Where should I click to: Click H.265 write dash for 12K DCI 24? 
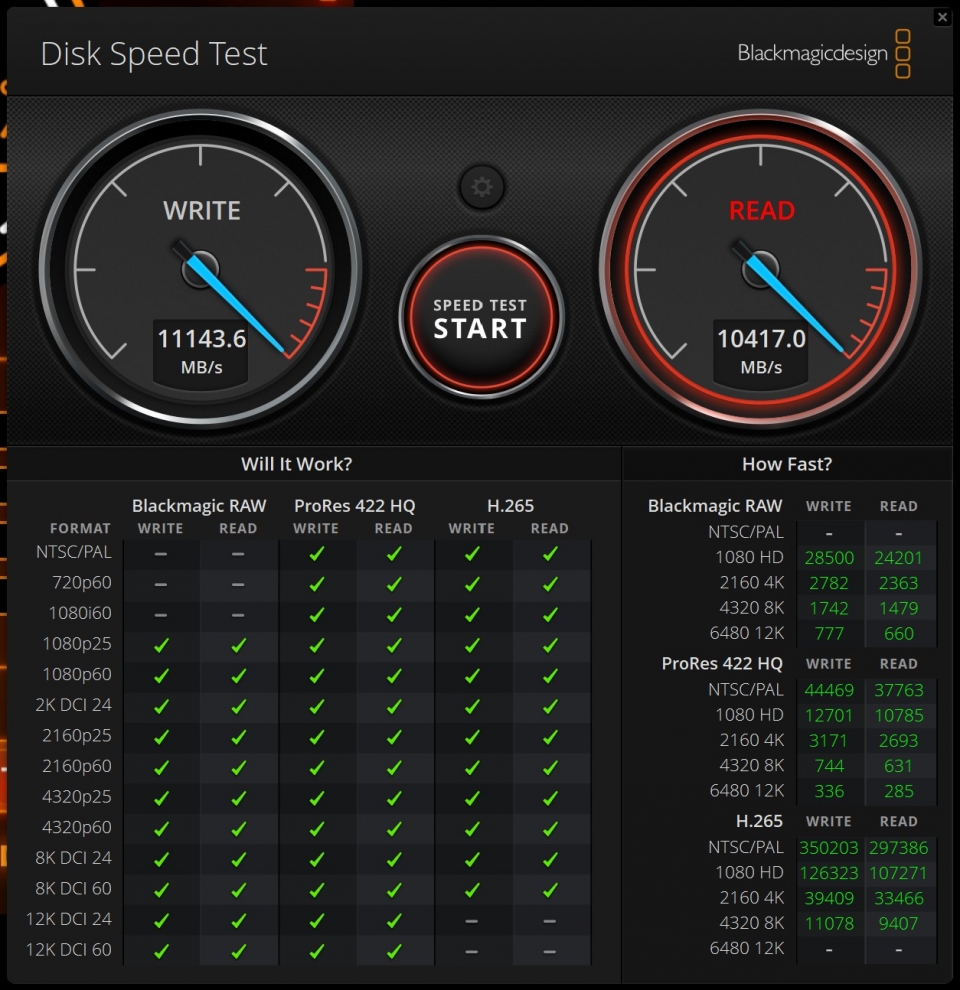coord(471,921)
